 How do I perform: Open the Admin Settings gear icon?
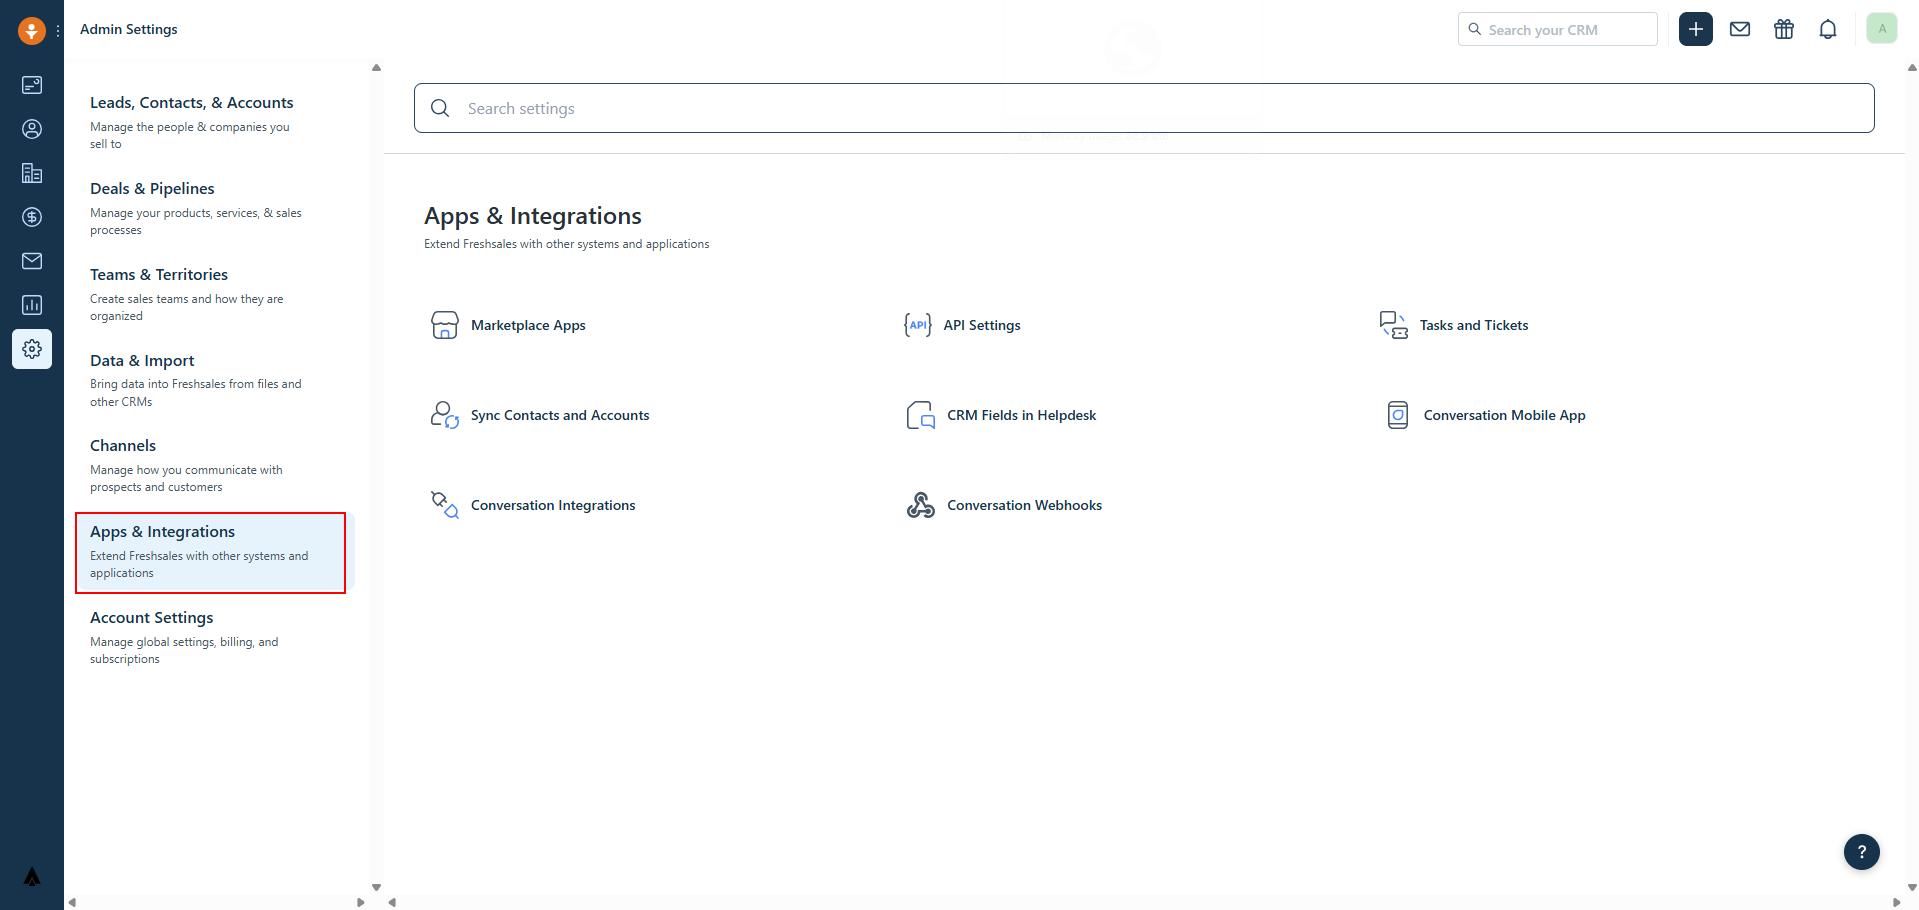click(32, 349)
